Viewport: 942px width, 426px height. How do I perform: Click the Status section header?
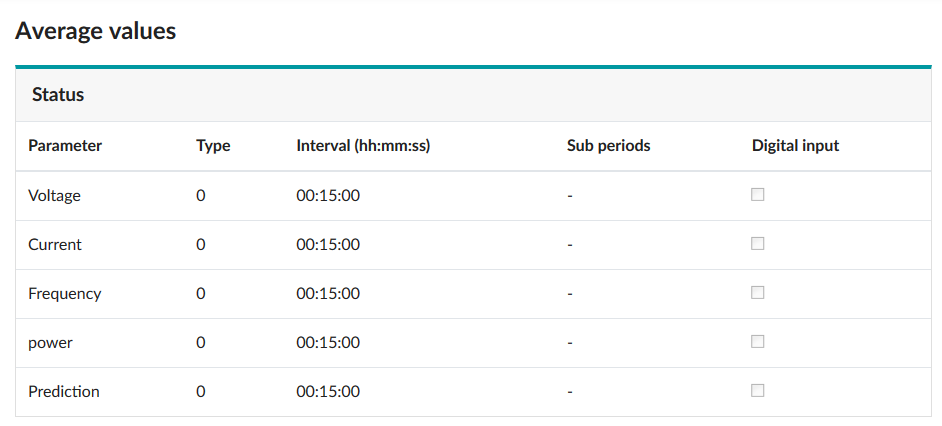point(58,95)
